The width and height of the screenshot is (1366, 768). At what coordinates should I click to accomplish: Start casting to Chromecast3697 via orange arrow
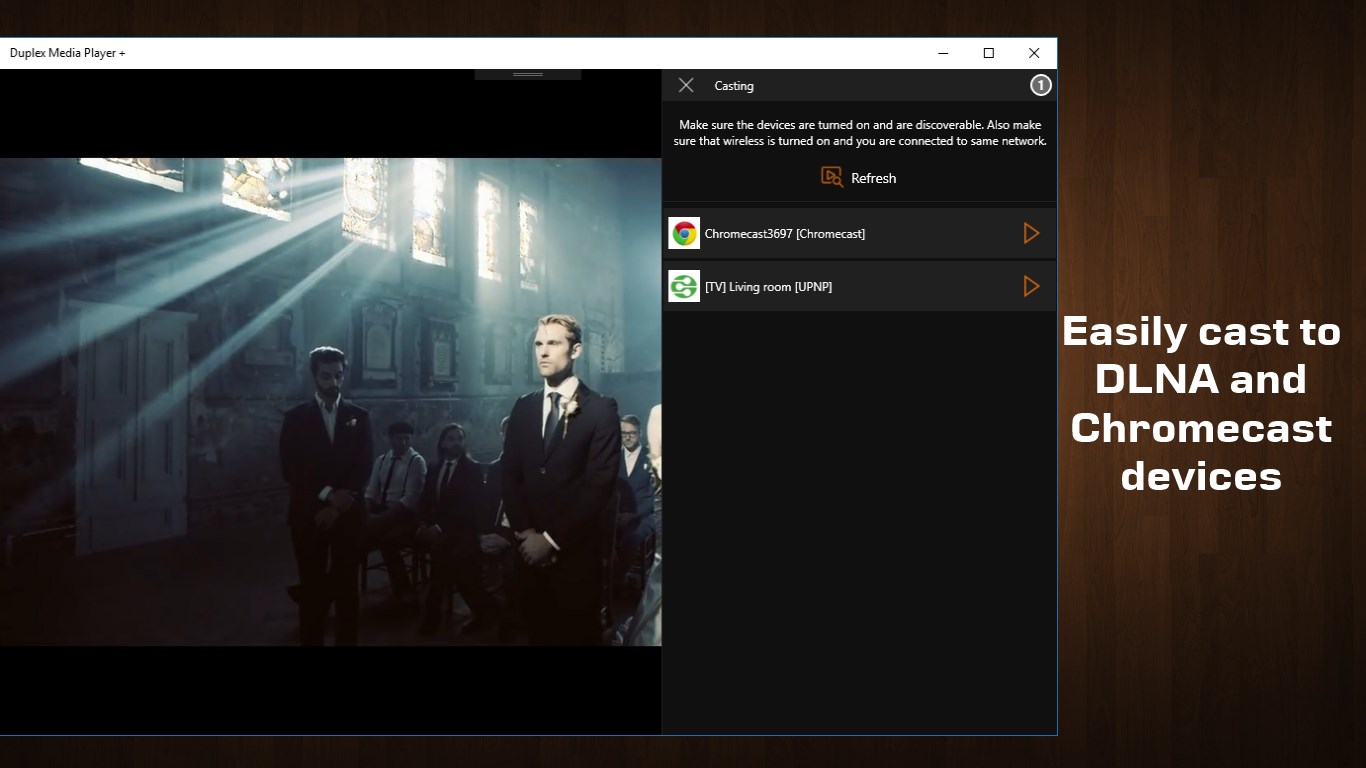[x=1031, y=233]
